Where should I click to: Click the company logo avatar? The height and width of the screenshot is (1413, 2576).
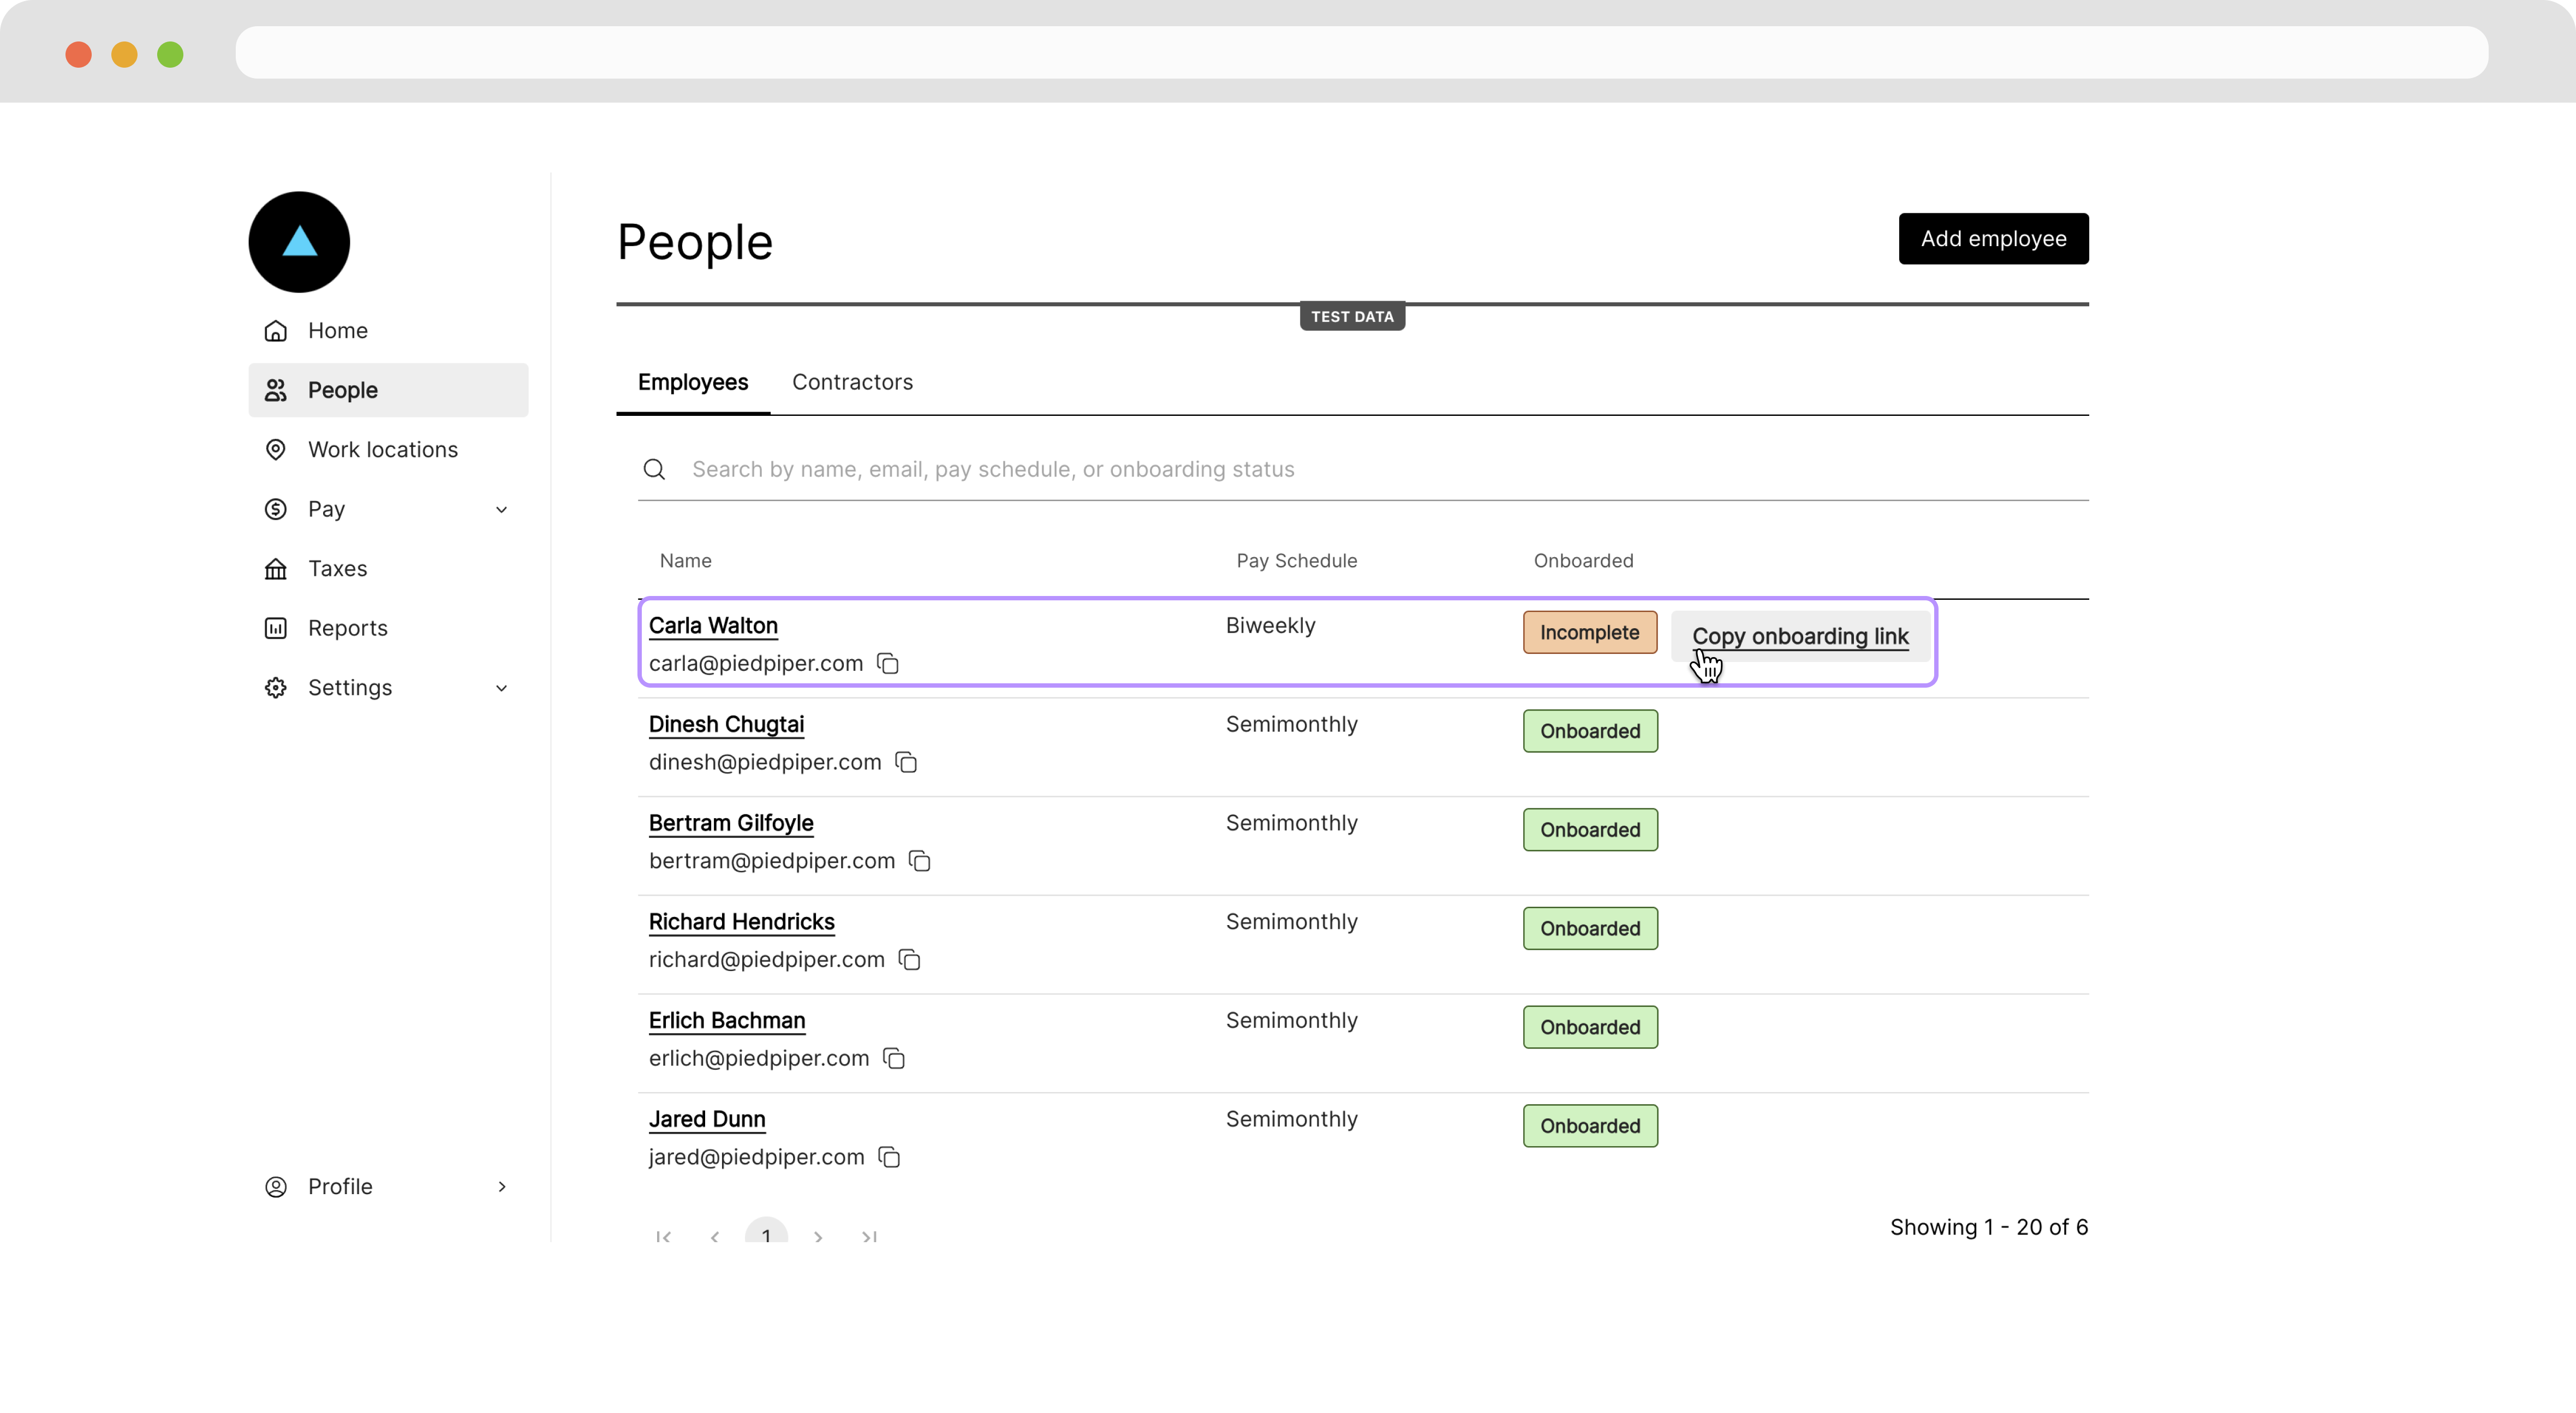[x=299, y=242]
